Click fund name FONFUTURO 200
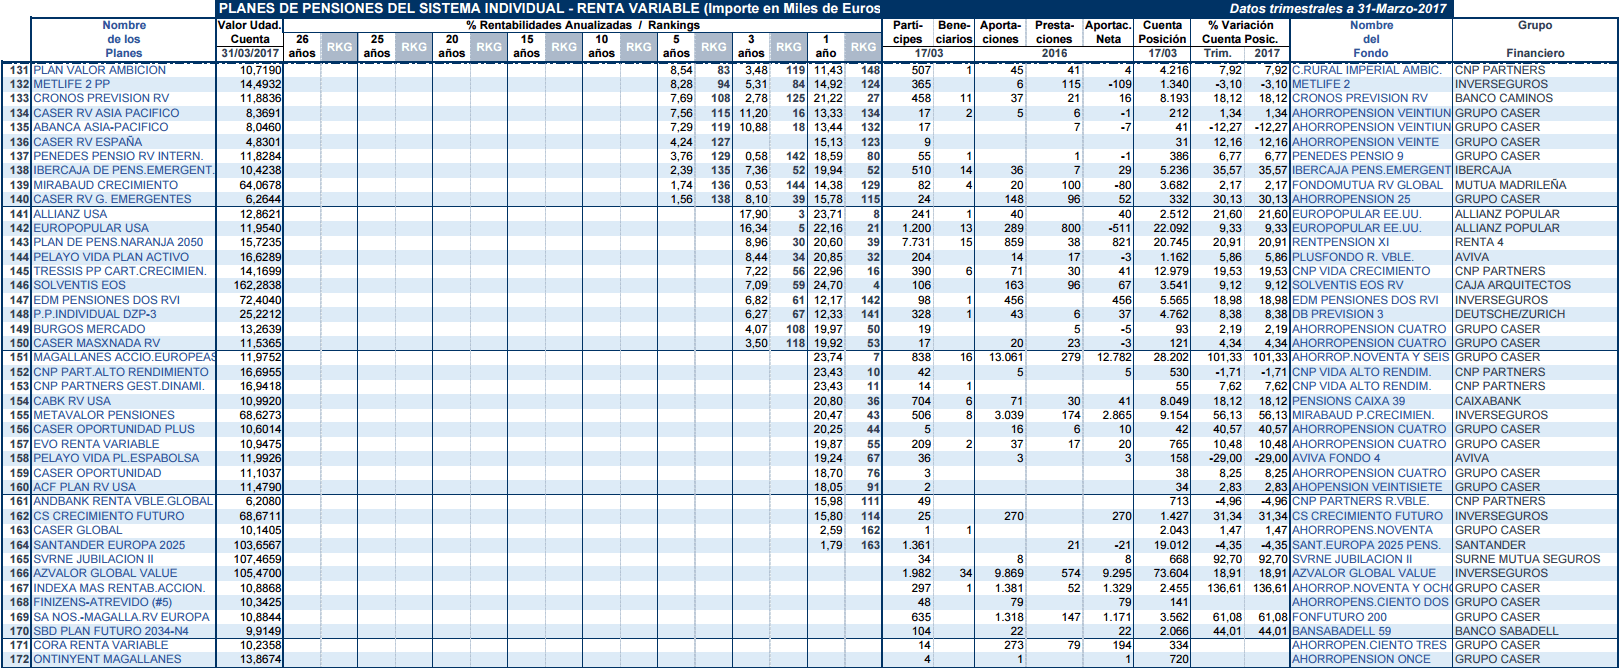The height and width of the screenshot is (668, 1620). (1339, 617)
